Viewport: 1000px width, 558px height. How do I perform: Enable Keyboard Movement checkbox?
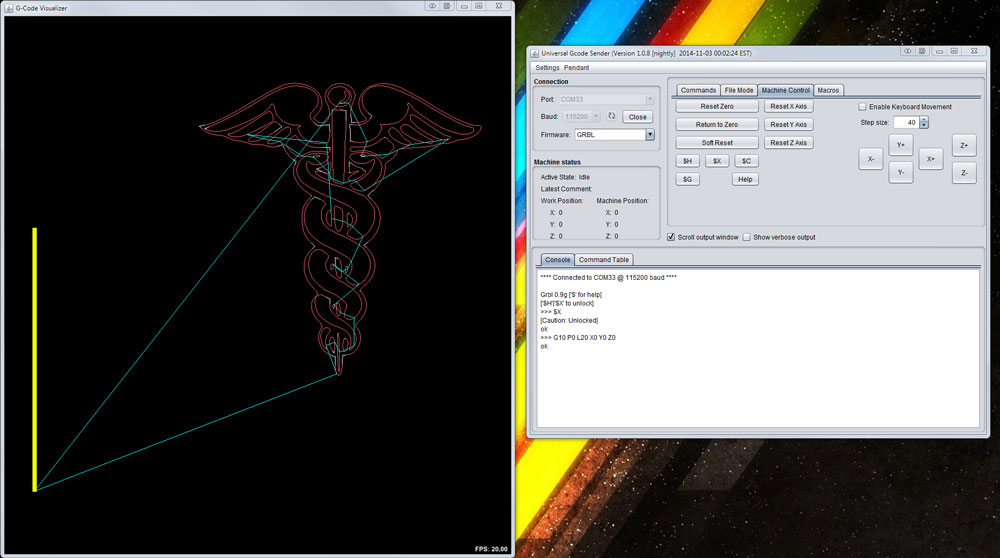[x=863, y=107]
